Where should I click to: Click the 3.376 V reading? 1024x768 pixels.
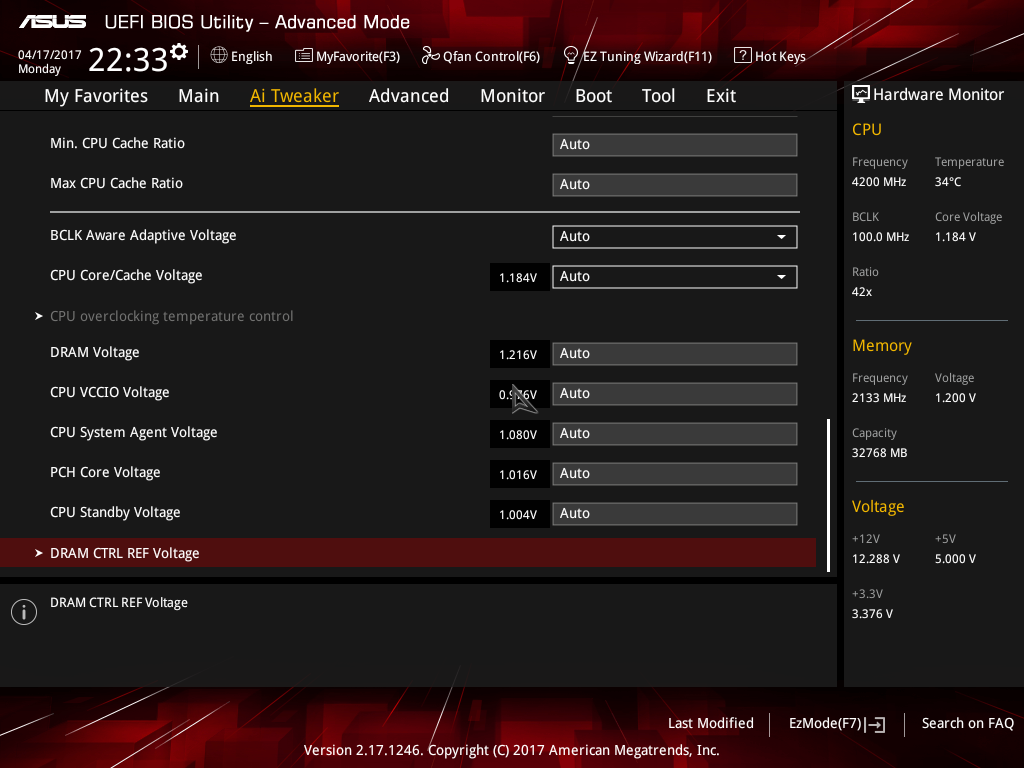(x=872, y=614)
